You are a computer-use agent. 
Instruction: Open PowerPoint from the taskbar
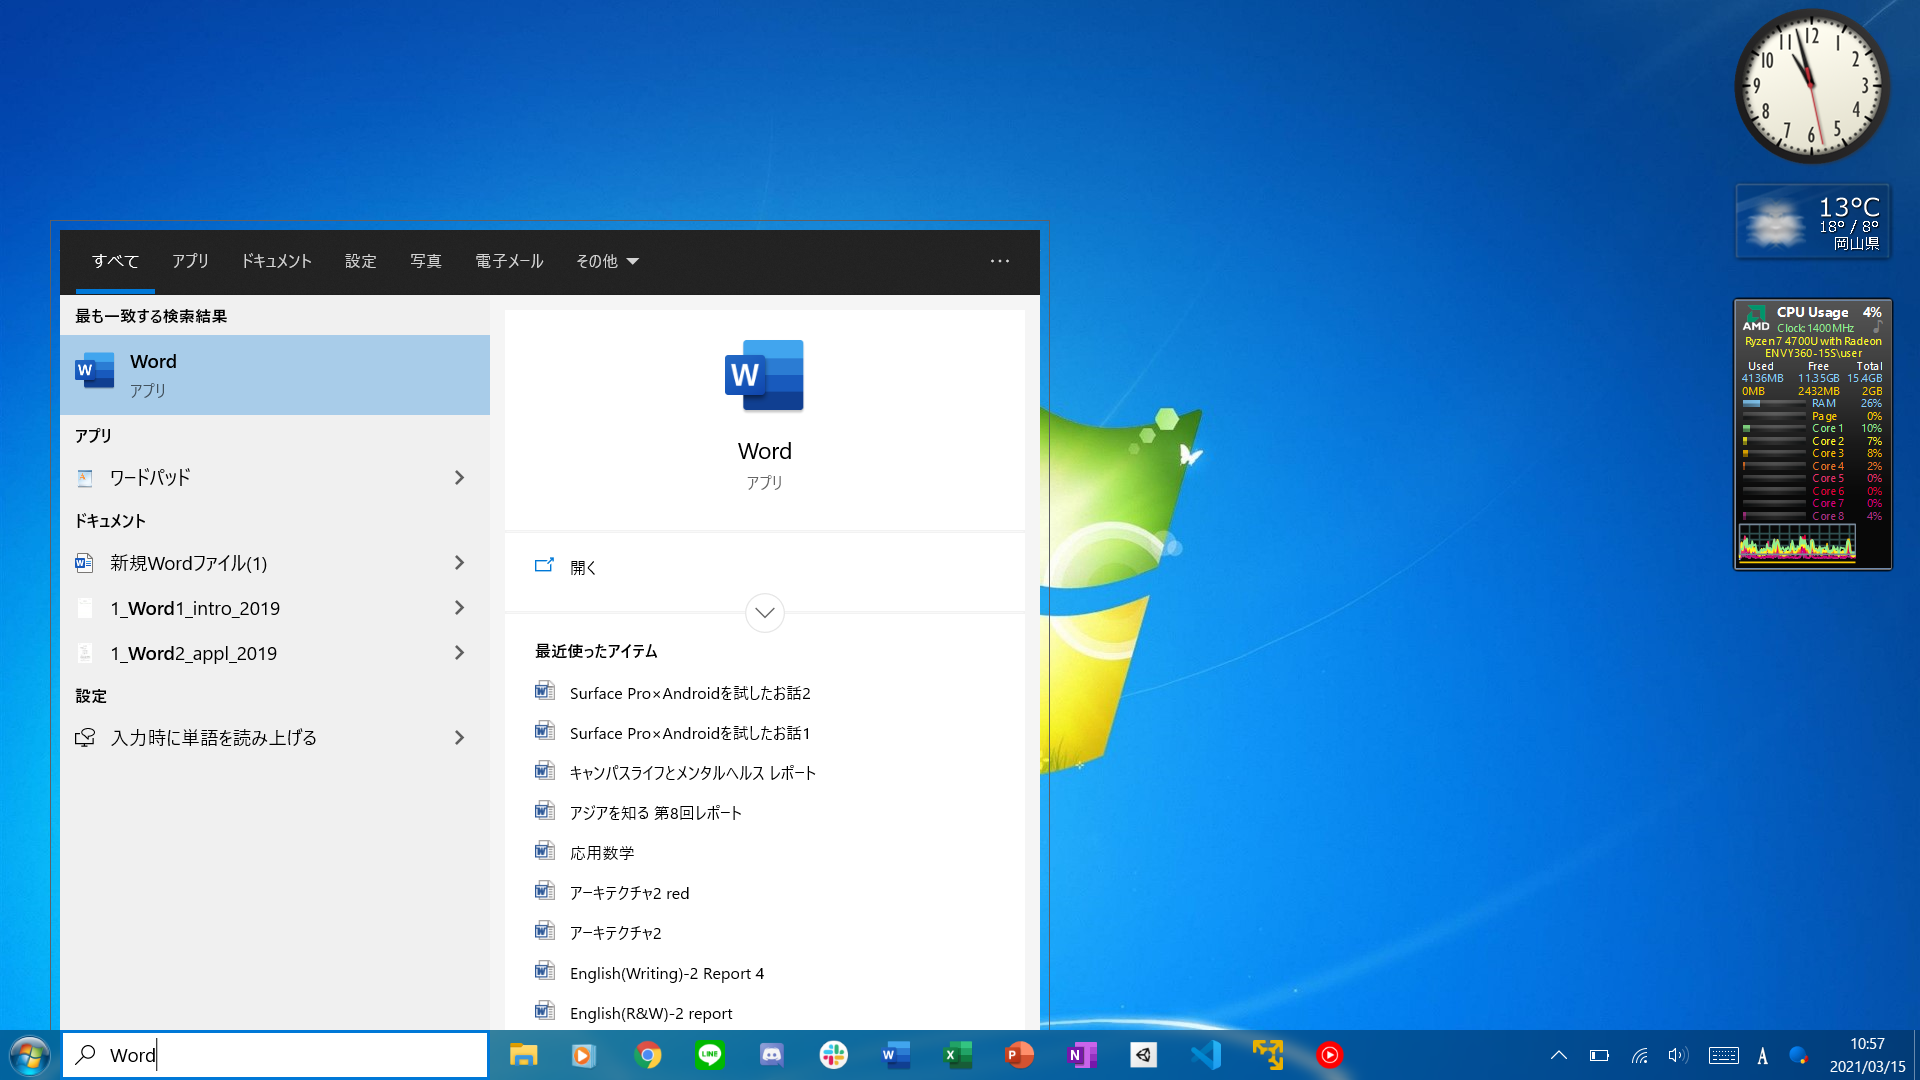(1018, 1054)
